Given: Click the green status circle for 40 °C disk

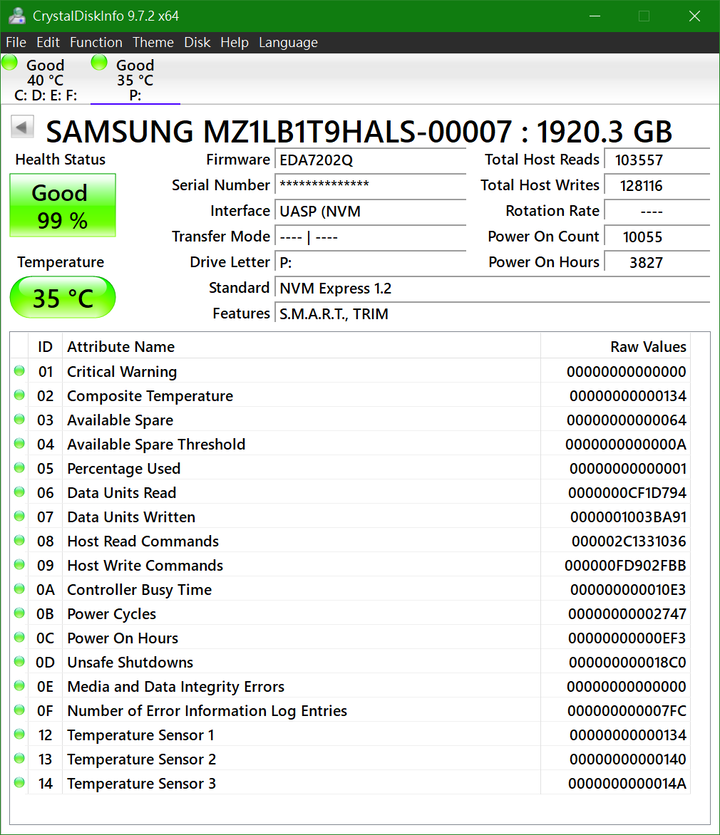Looking at the screenshot, I should point(10,63).
